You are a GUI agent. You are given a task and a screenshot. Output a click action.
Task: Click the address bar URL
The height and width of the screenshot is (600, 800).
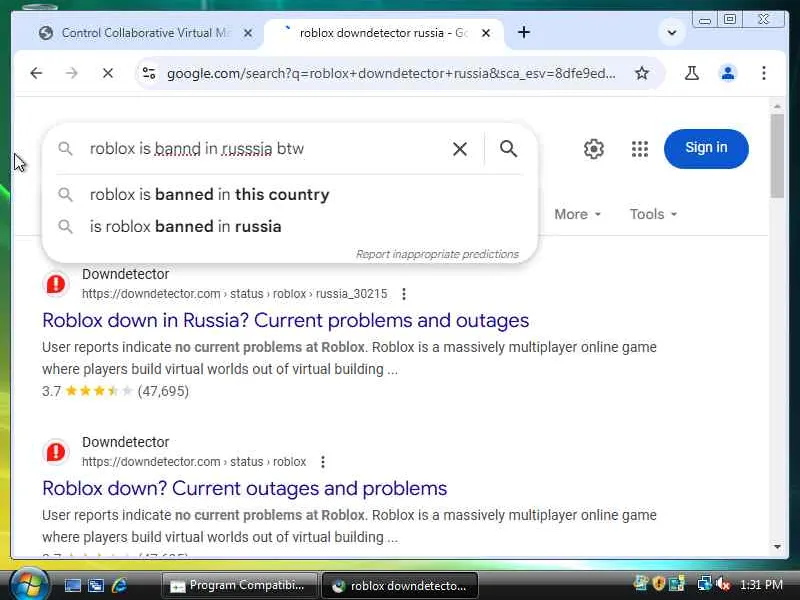tap(391, 73)
